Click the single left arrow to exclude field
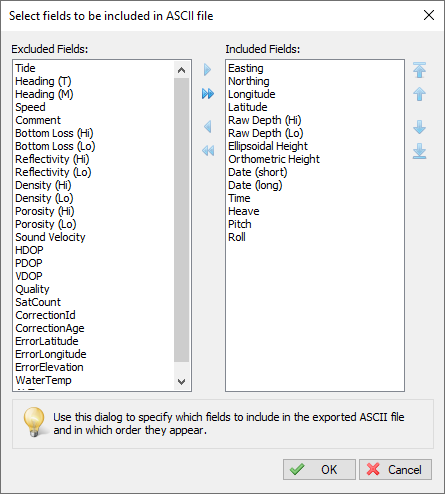The width and height of the screenshot is (445, 494). coord(208,127)
